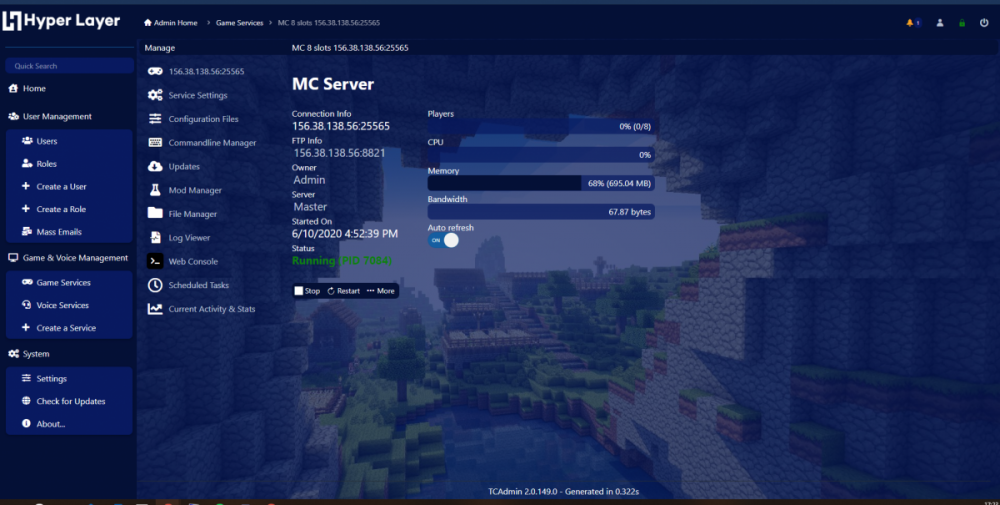The height and width of the screenshot is (505, 1000).
Task: Collapse the System sidebar section
Action: [x=35, y=354]
